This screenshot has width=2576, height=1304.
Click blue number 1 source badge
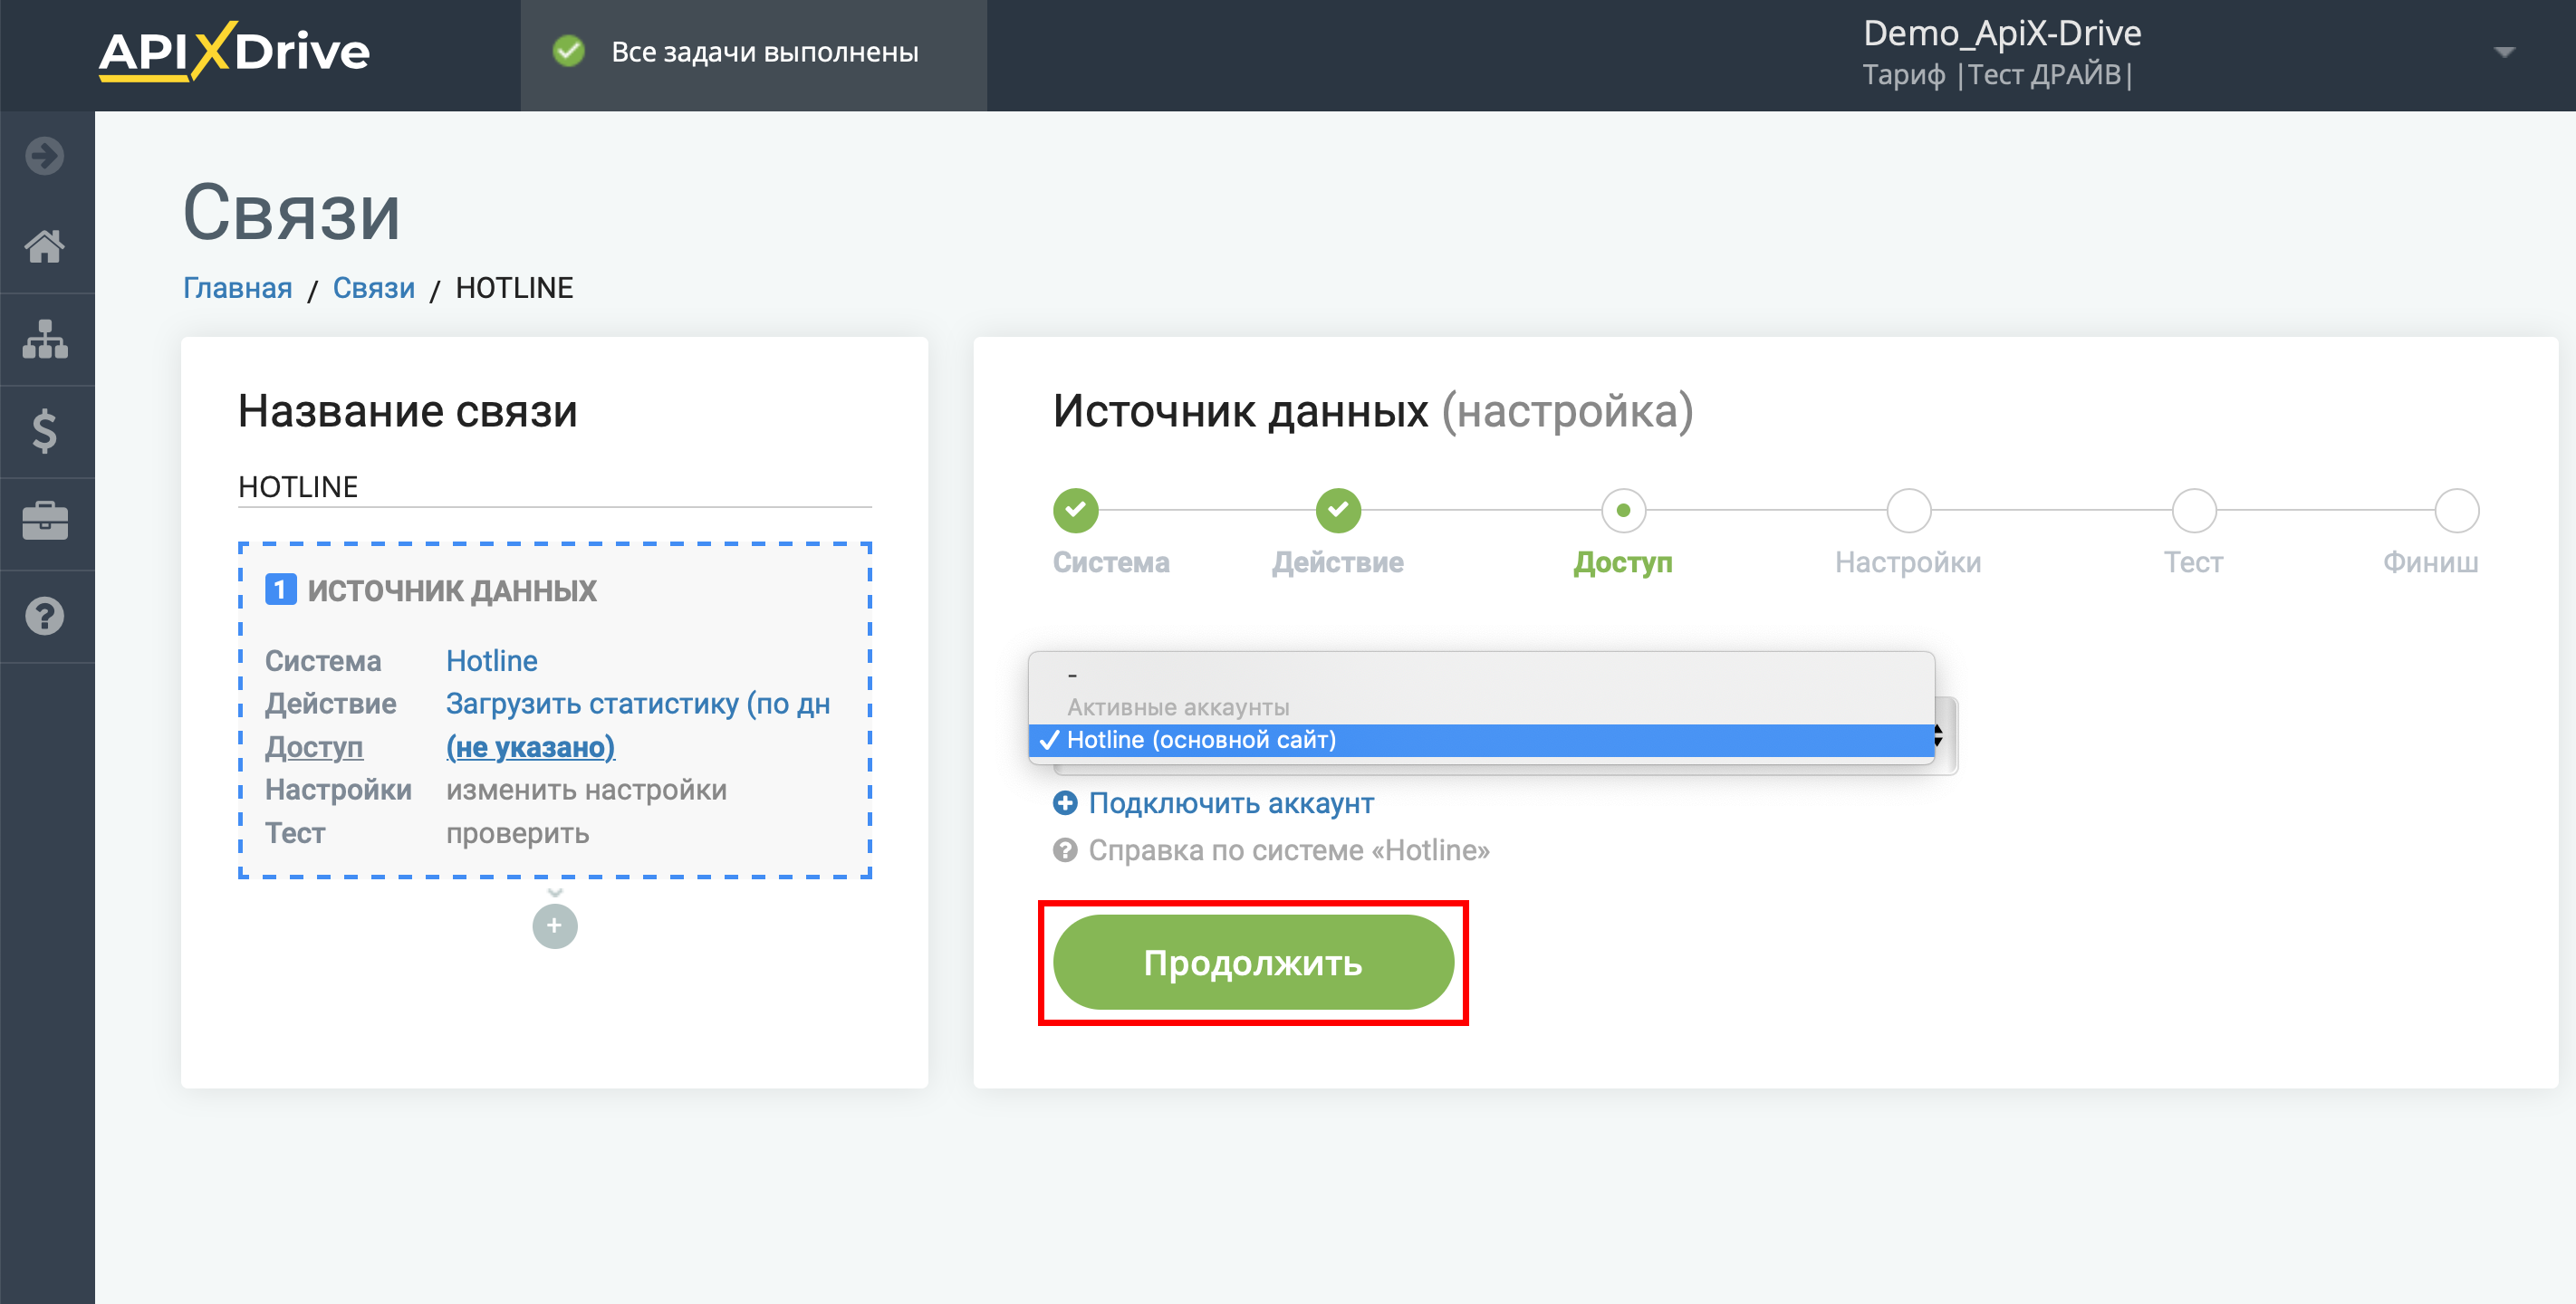point(280,590)
